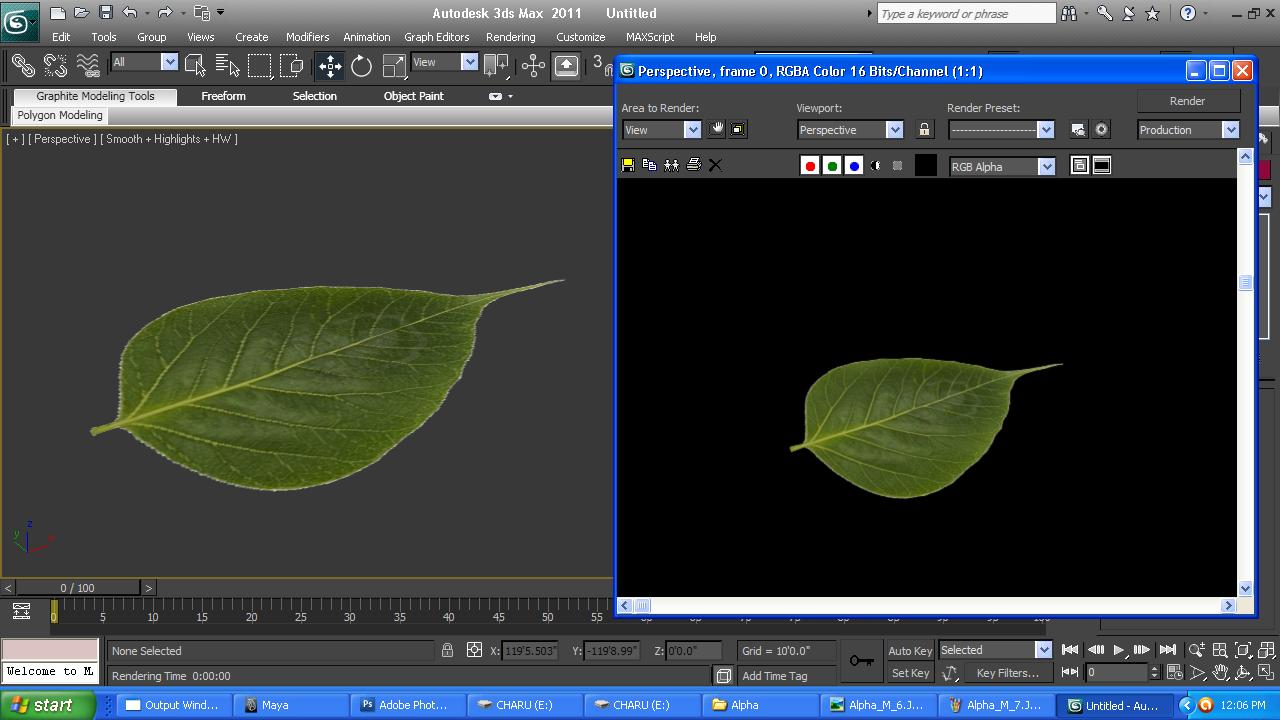This screenshot has height=720, width=1280.
Task: Select the Pan viewport navigation tool
Action: pos(1220,672)
